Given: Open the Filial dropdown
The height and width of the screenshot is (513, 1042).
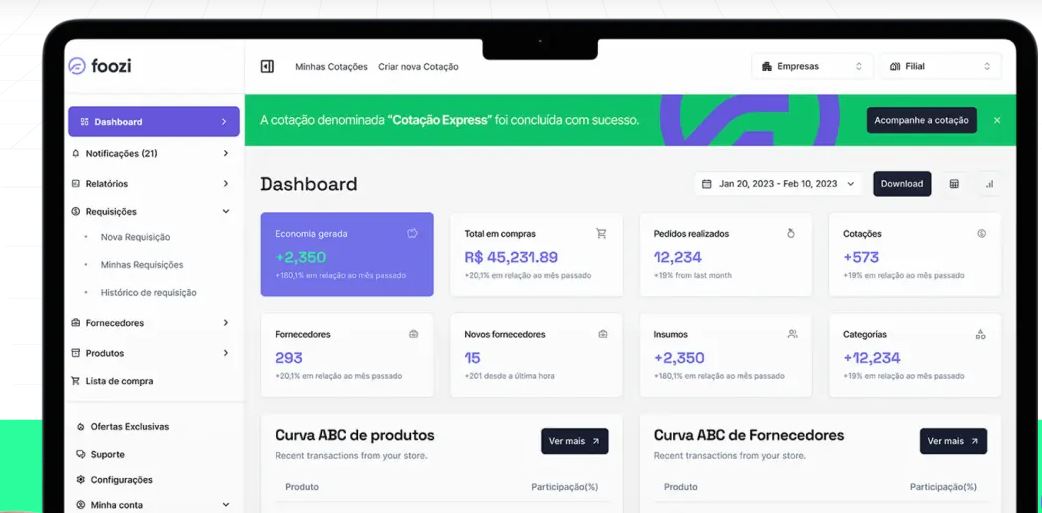Looking at the screenshot, I should 940,67.
